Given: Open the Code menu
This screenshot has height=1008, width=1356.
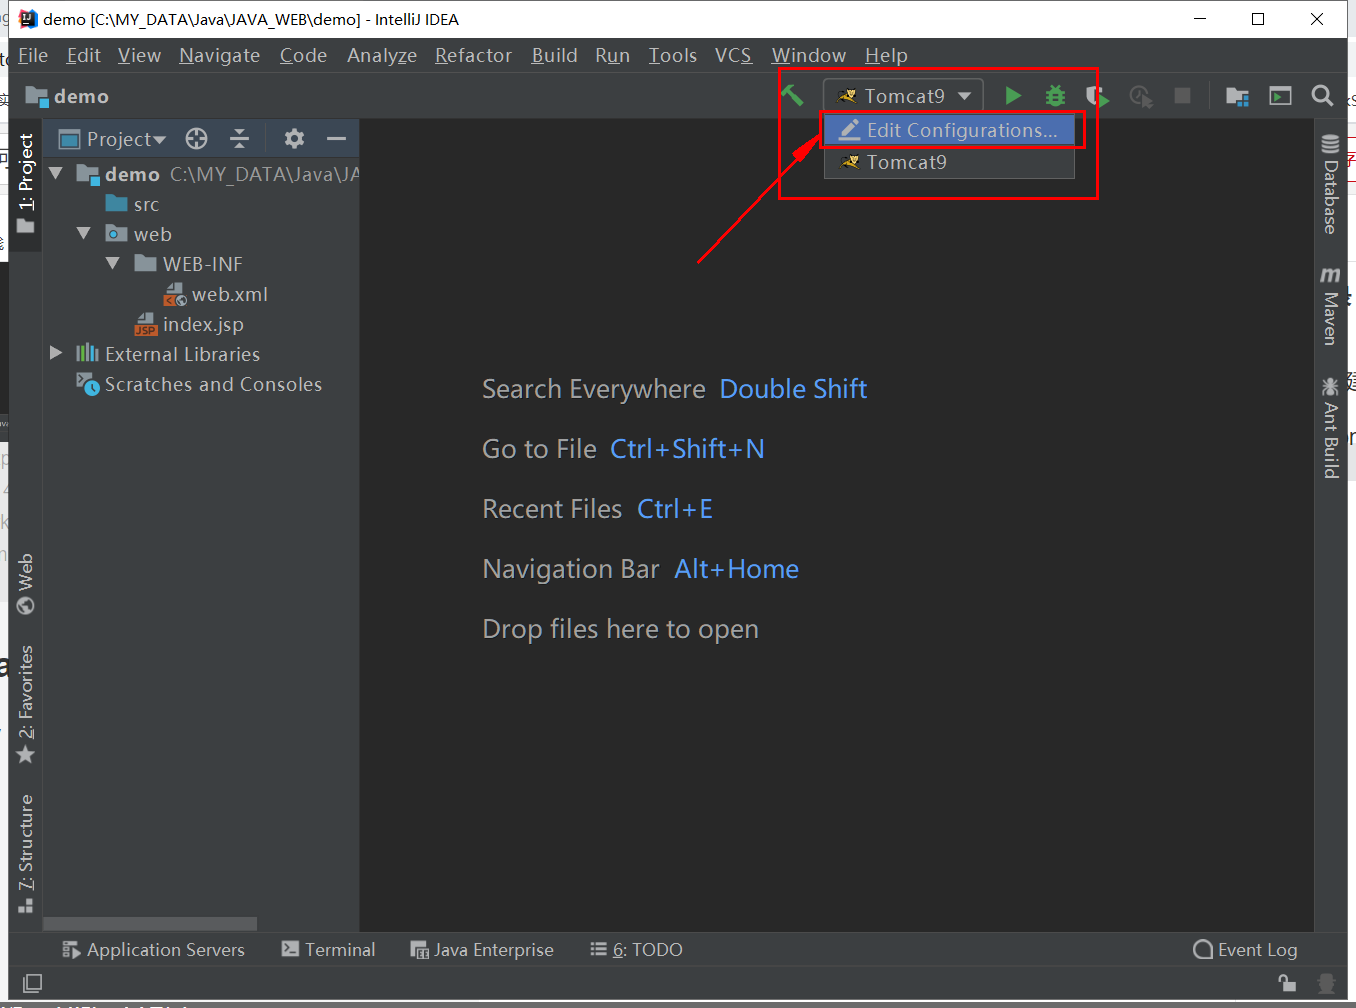Looking at the screenshot, I should tap(303, 55).
